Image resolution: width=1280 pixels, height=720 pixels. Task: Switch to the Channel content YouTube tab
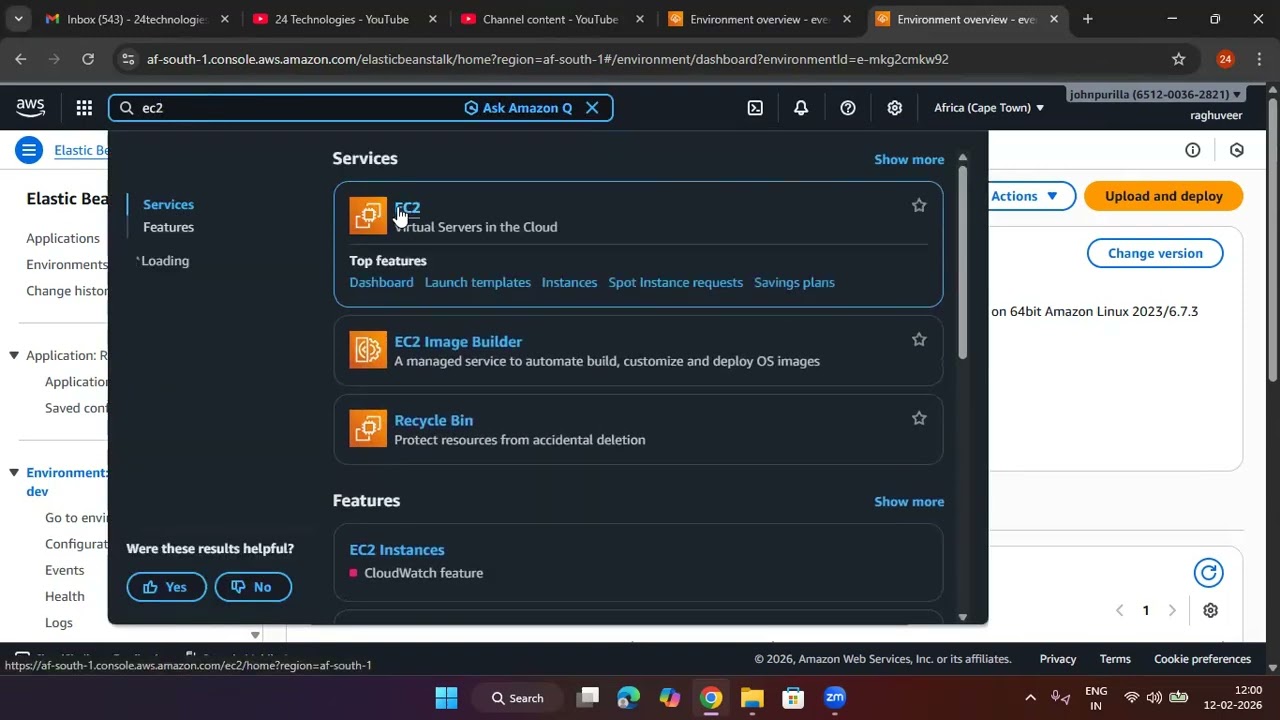point(549,19)
